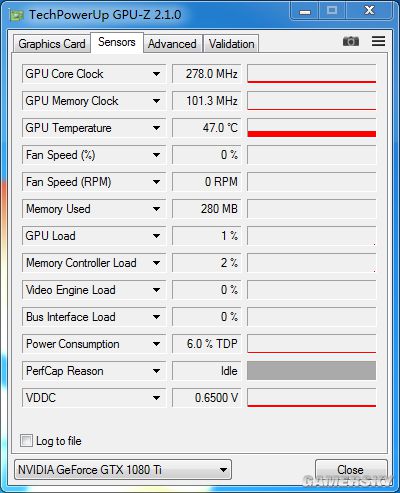Minimize the GPU-Z window

click(305, 12)
